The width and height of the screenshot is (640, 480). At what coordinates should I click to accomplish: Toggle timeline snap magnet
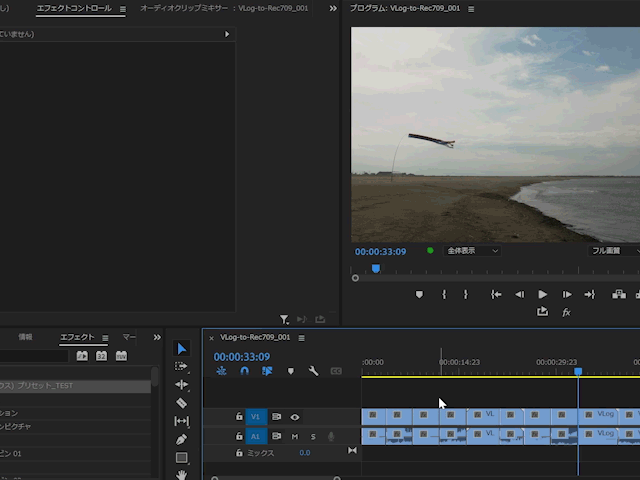coord(245,371)
